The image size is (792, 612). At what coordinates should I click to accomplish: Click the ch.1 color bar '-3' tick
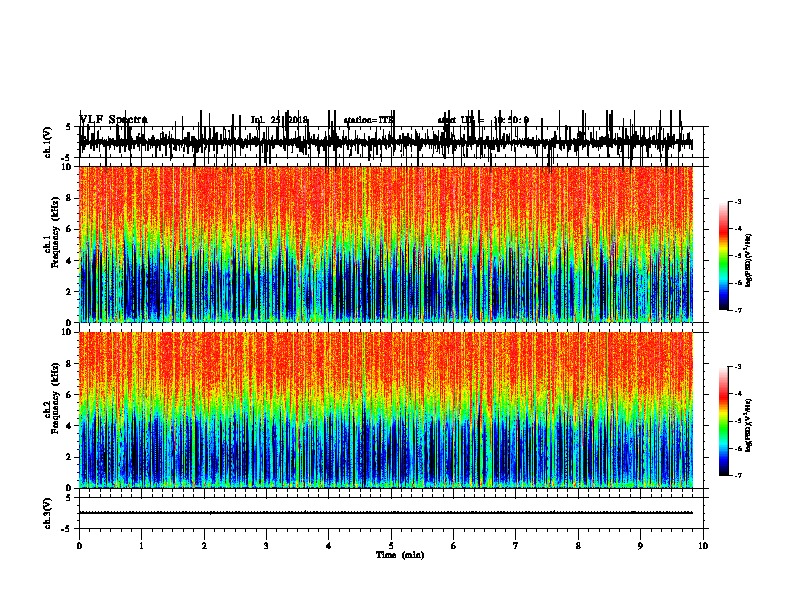pyautogui.click(x=737, y=201)
